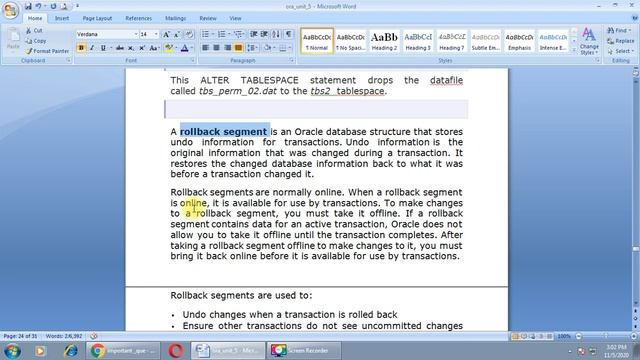The width and height of the screenshot is (640, 360).
Task: Redo the last action
Action: (53, 6)
